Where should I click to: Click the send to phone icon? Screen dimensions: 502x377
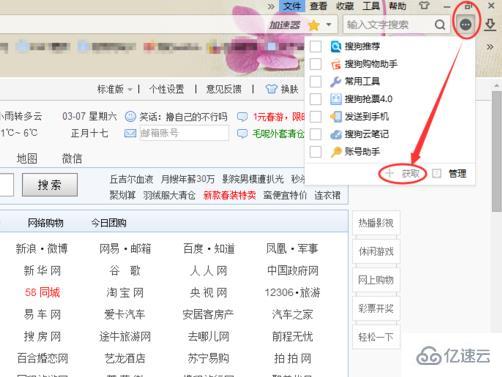[336, 117]
